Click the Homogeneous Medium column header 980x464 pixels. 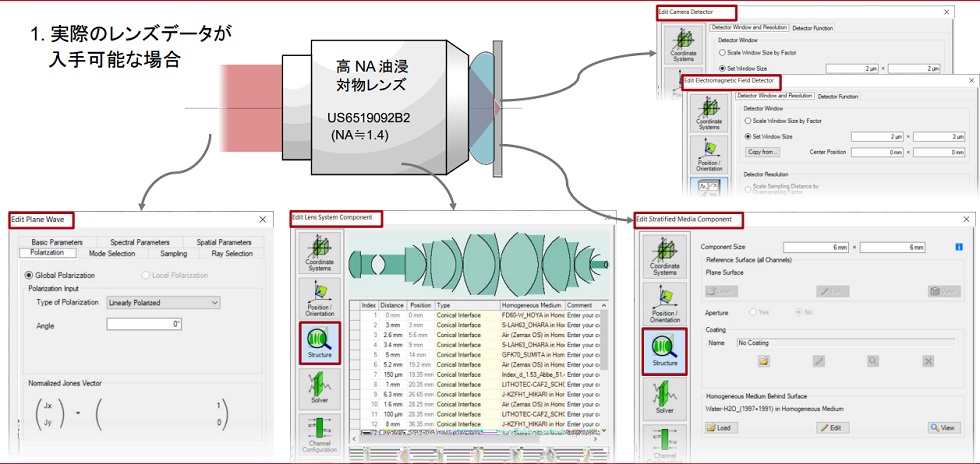[532, 305]
